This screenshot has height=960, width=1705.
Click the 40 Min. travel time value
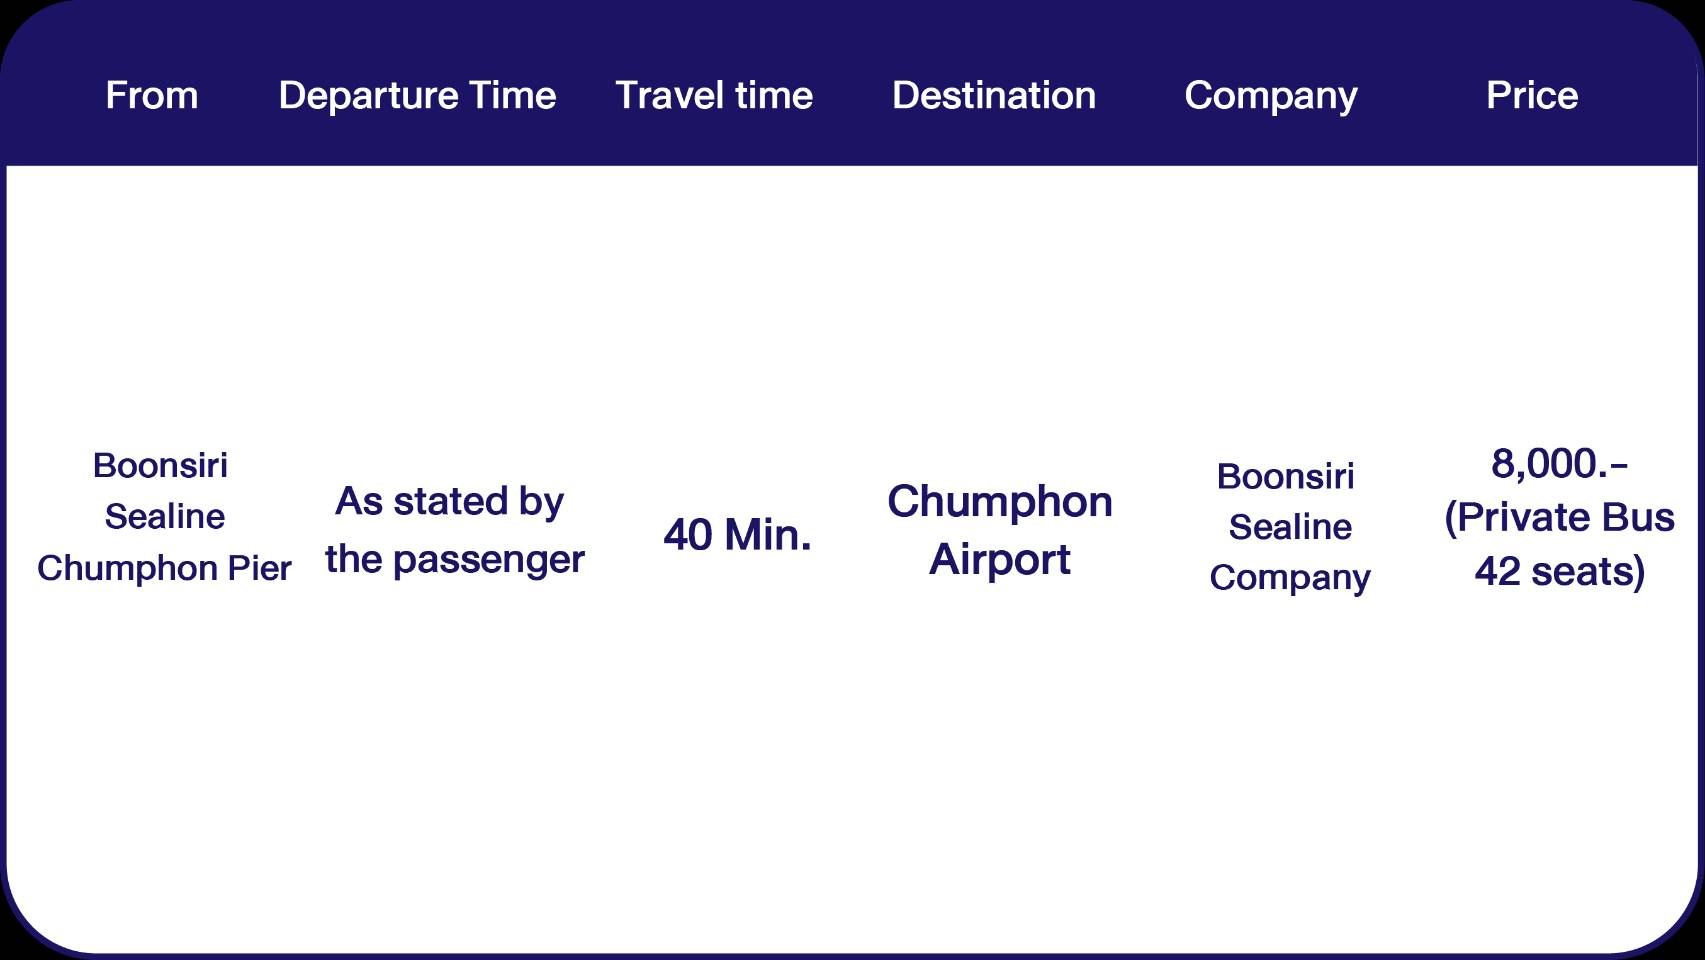click(x=737, y=535)
